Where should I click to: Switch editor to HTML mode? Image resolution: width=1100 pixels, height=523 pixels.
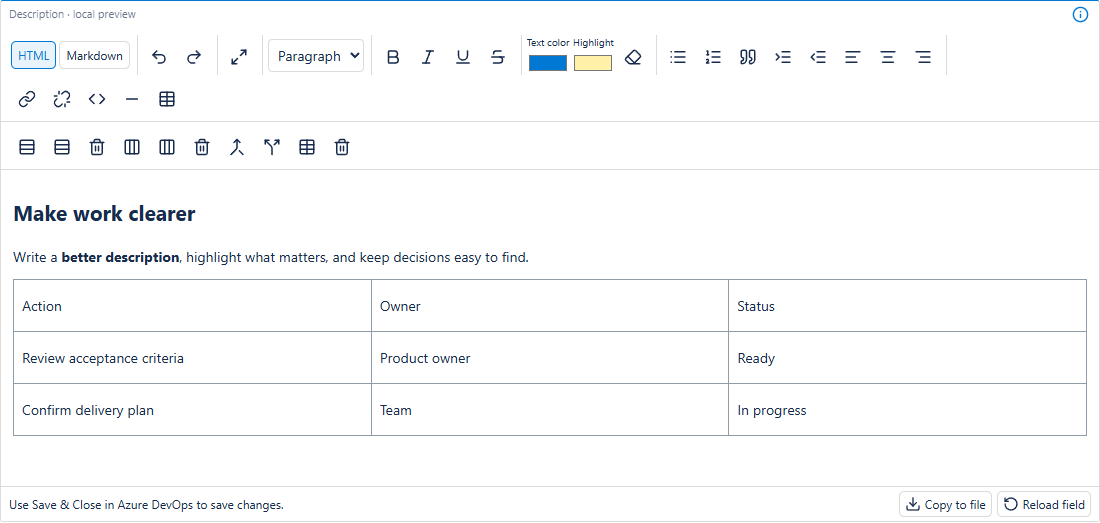(34, 56)
